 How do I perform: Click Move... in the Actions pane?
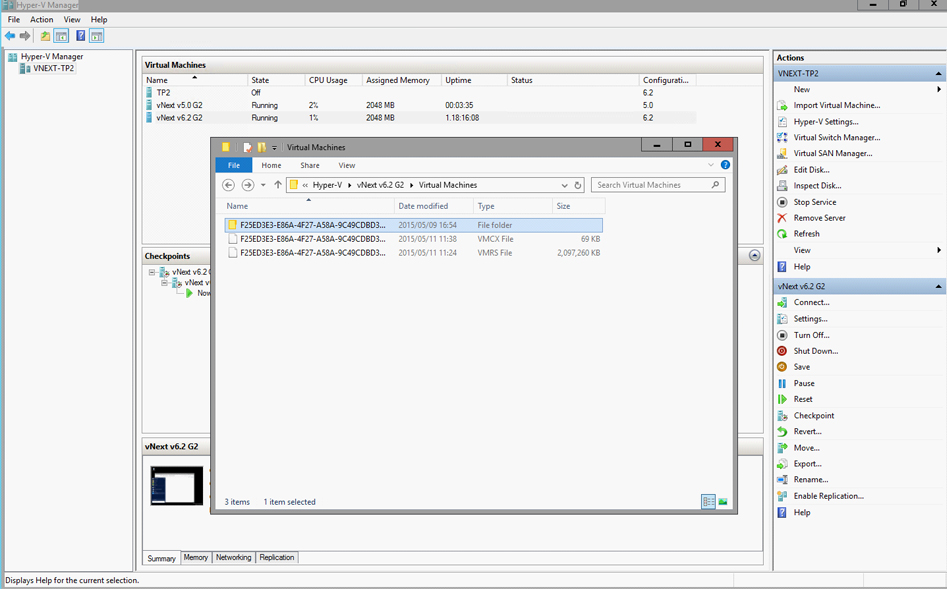(x=806, y=448)
